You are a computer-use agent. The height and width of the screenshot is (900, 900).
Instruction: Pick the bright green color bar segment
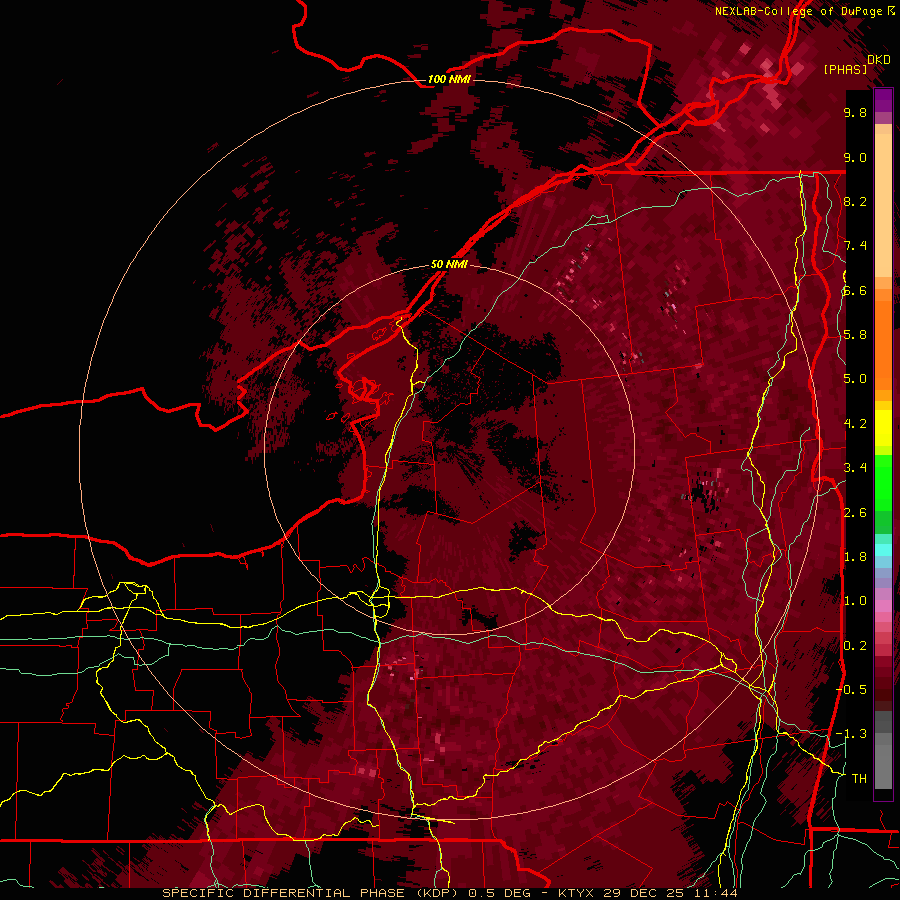883,483
